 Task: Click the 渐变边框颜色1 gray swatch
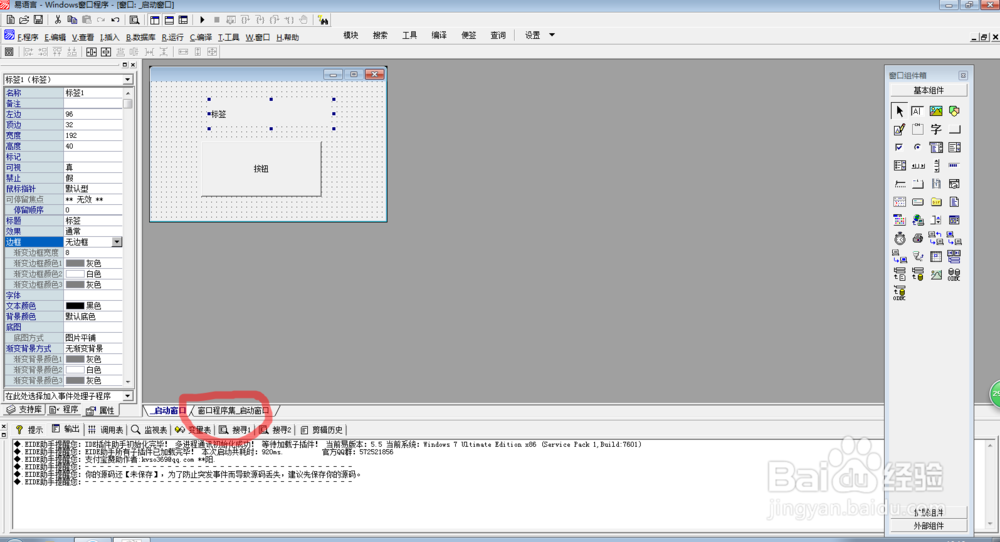75,263
